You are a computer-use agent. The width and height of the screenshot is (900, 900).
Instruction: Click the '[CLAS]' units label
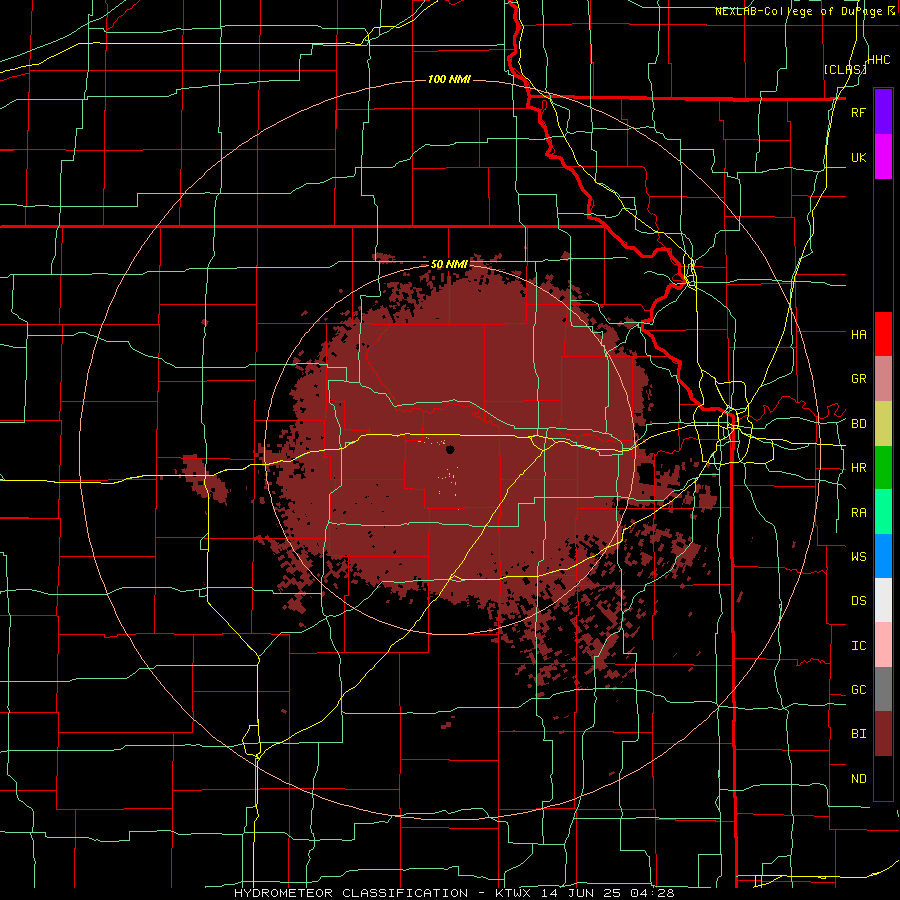pyautogui.click(x=845, y=70)
